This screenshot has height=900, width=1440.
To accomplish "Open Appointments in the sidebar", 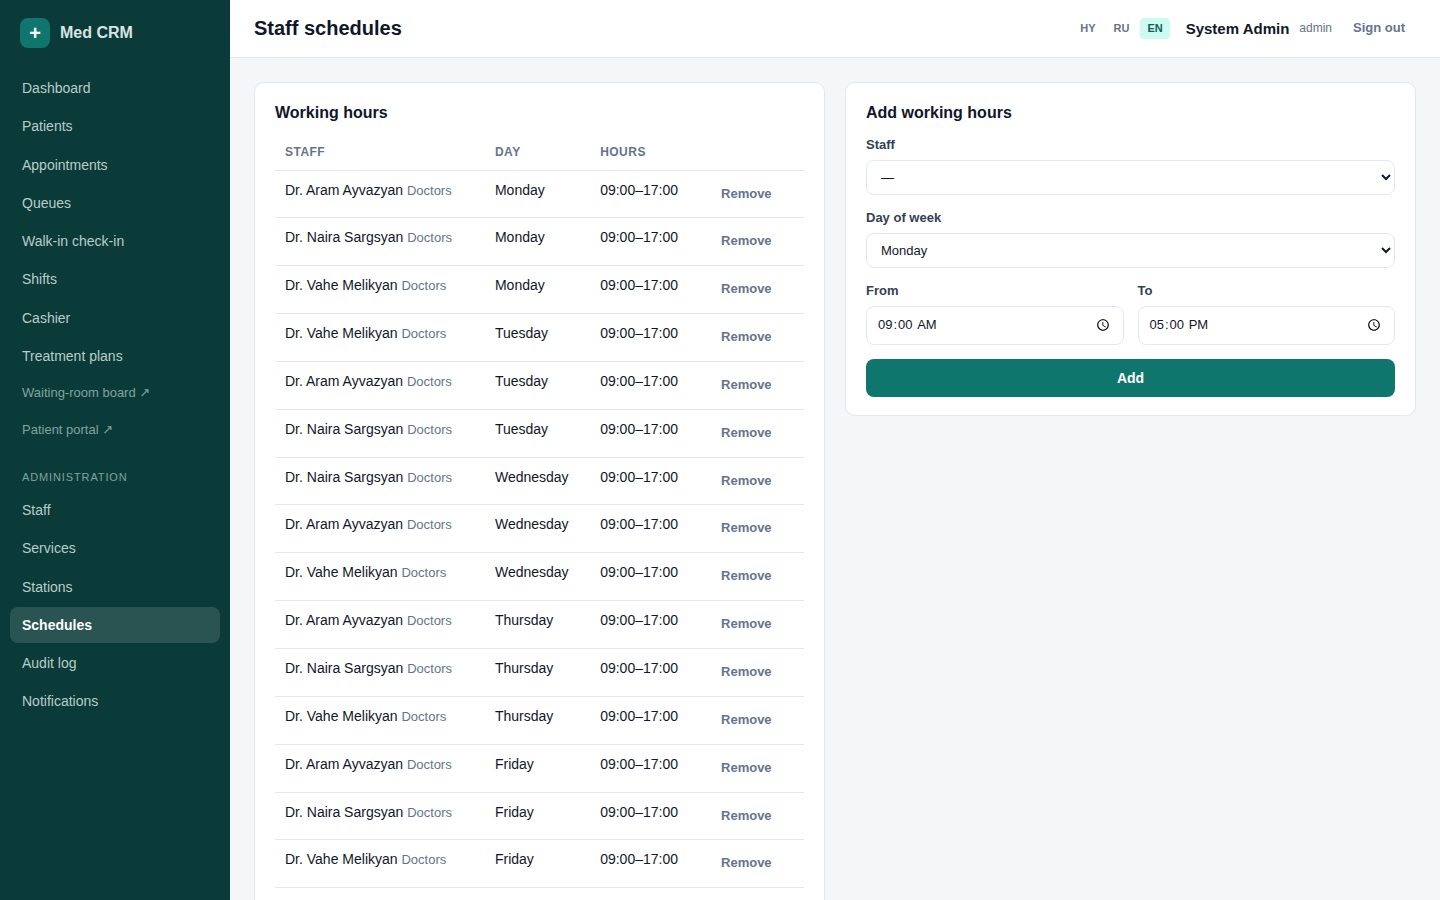I will click(x=115, y=165).
